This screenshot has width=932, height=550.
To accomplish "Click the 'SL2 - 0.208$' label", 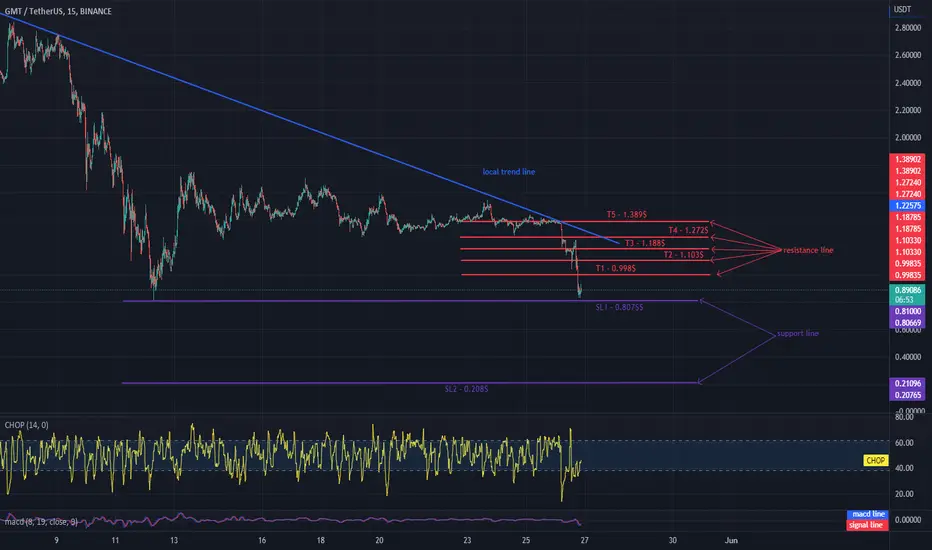I will point(467,389).
